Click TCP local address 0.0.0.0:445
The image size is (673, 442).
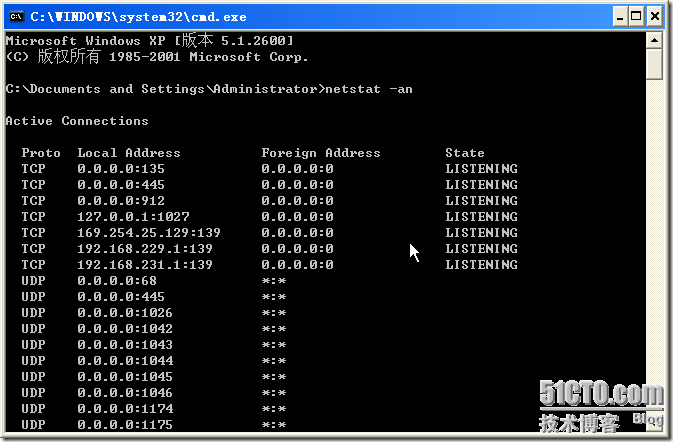[x=121, y=185]
